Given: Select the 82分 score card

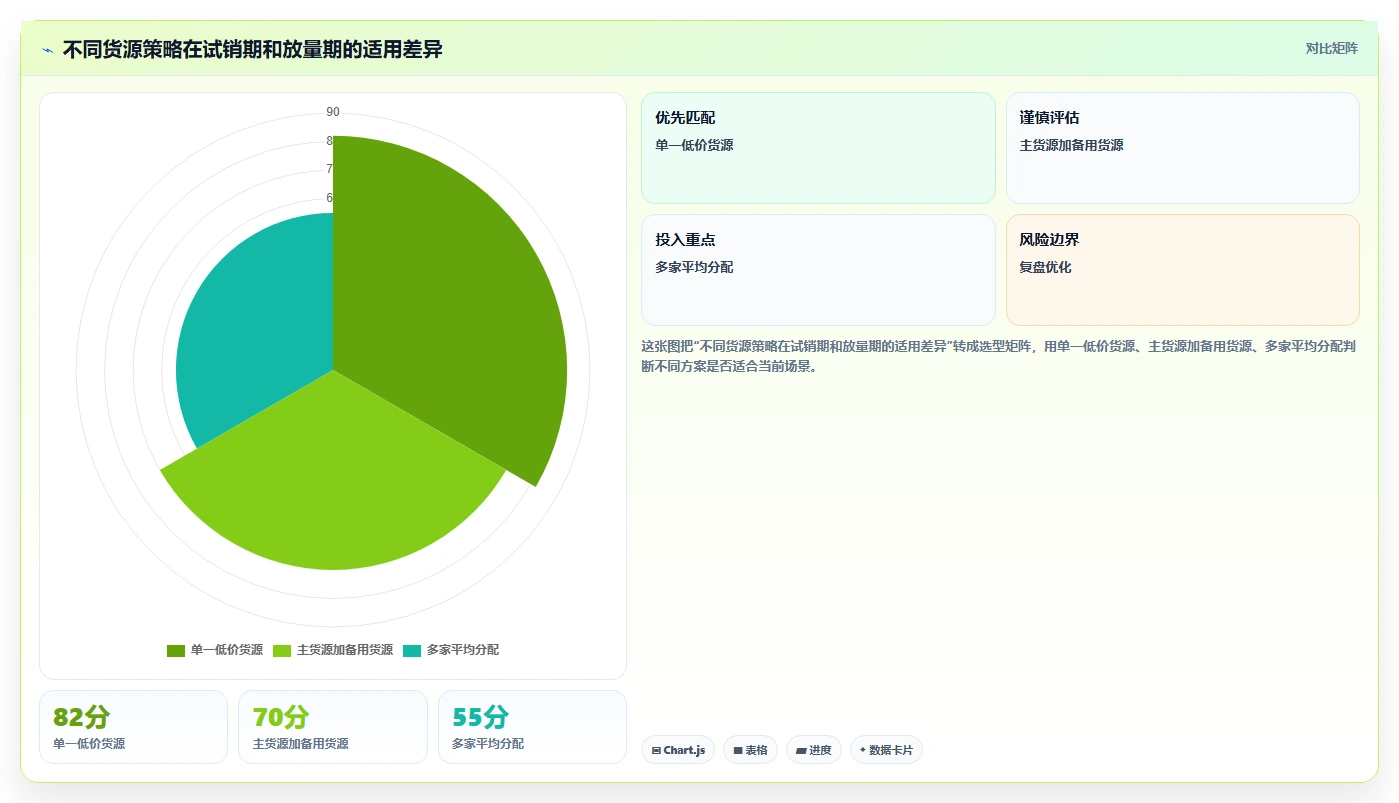Looking at the screenshot, I should (x=133, y=727).
